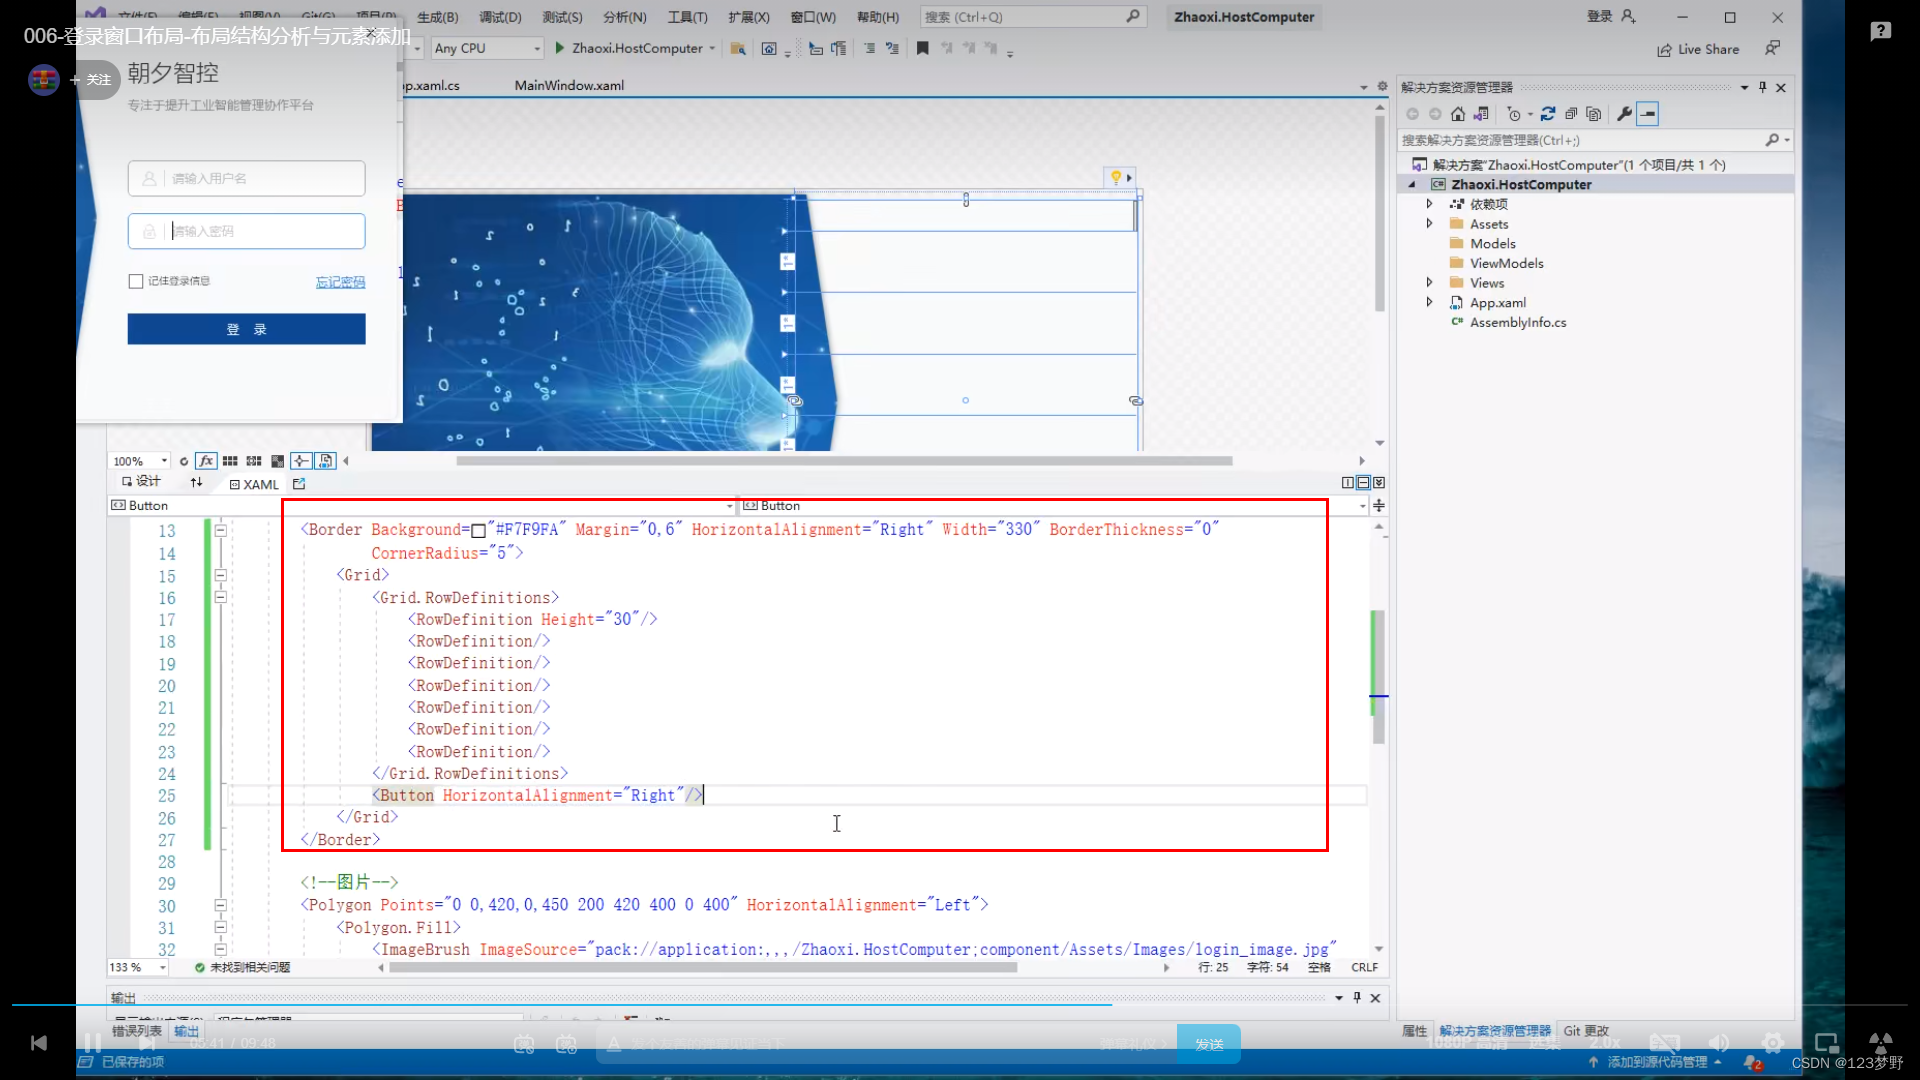The height and width of the screenshot is (1080, 1920).
Task: Click the collapse pane icon above editor
Action: (x=1379, y=483)
